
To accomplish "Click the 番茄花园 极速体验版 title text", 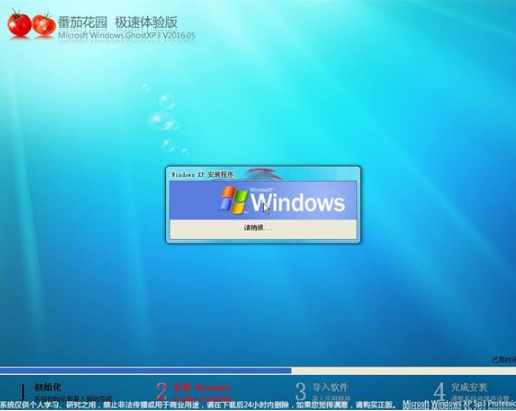I will pos(117,22).
